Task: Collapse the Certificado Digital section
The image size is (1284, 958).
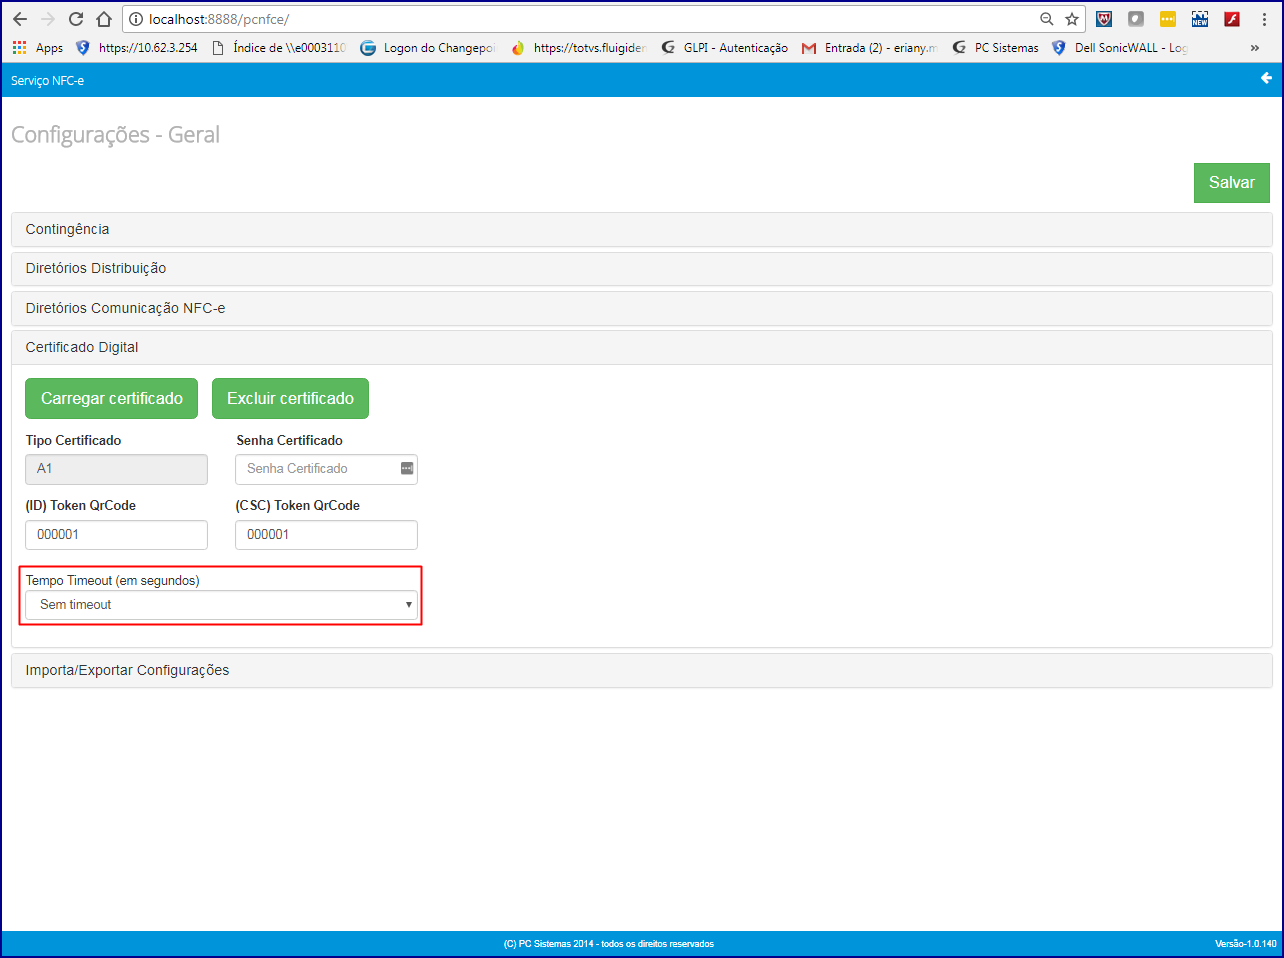Action: click(x=641, y=347)
